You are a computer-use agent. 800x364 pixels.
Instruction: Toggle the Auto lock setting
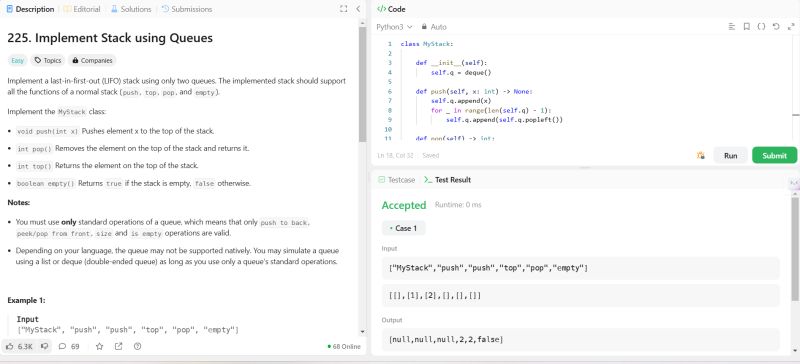click(434, 27)
